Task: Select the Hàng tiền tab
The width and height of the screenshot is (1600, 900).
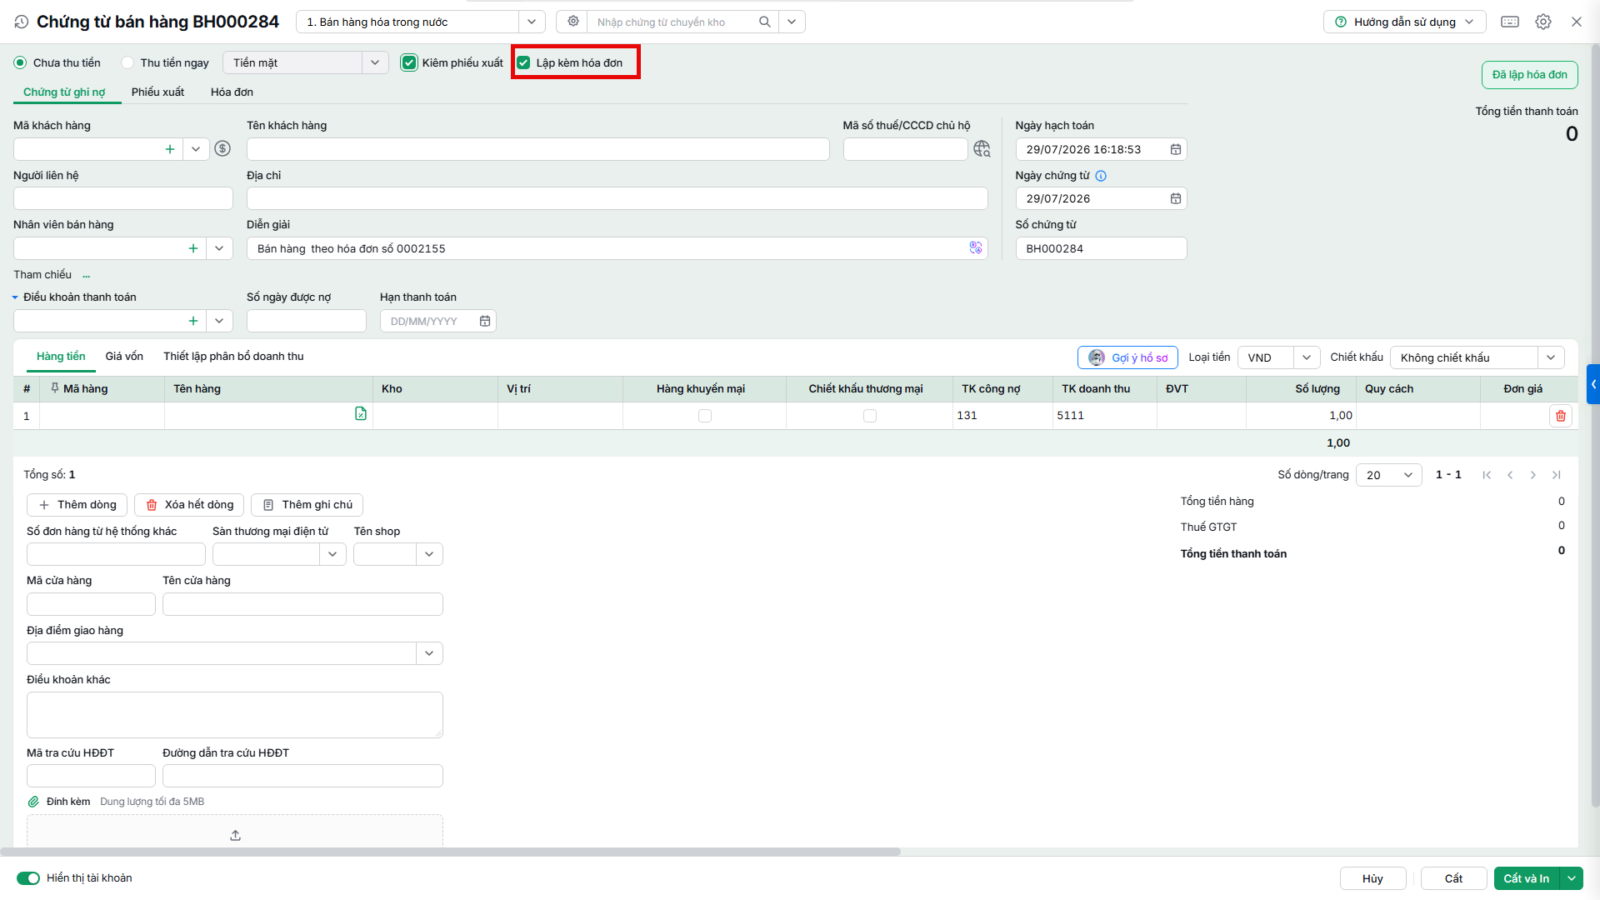Action: point(61,357)
